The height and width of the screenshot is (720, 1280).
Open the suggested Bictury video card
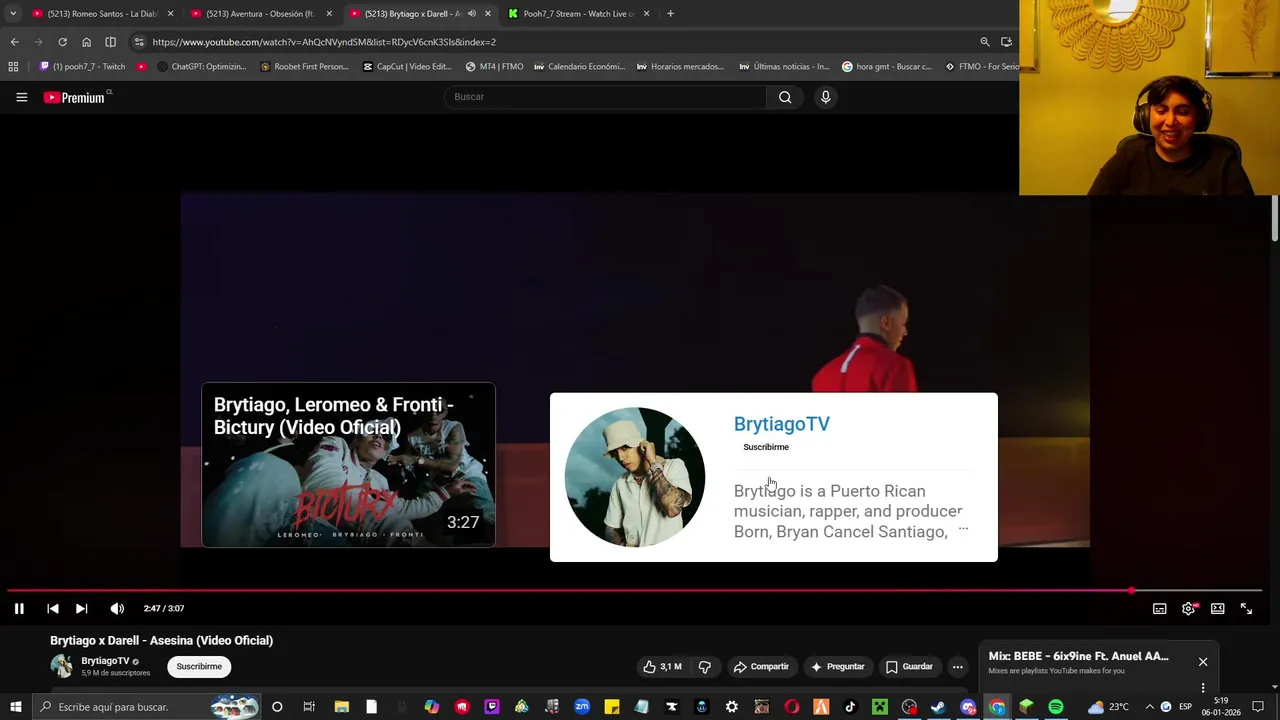click(x=348, y=465)
